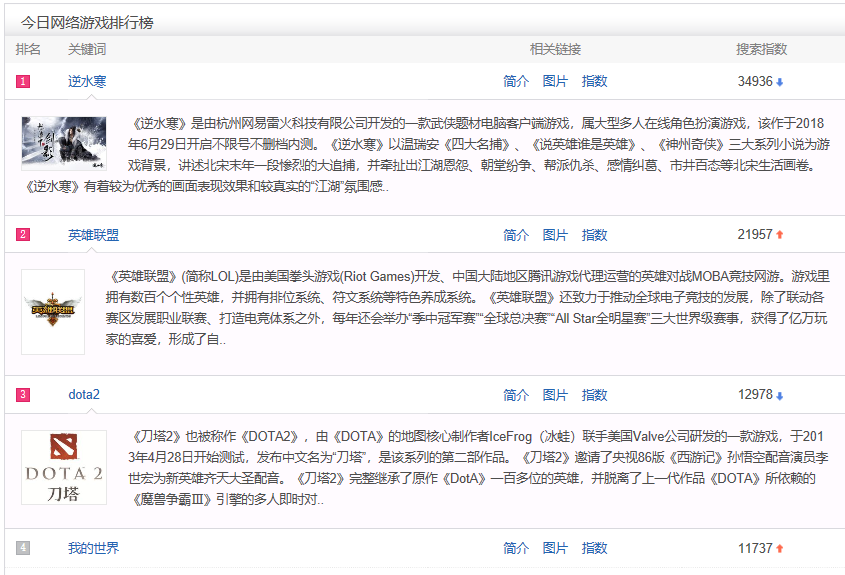The image size is (845, 575).
Task: Click the 英雄联盟 logo thumbnail
Action: pyautogui.click(x=53, y=311)
